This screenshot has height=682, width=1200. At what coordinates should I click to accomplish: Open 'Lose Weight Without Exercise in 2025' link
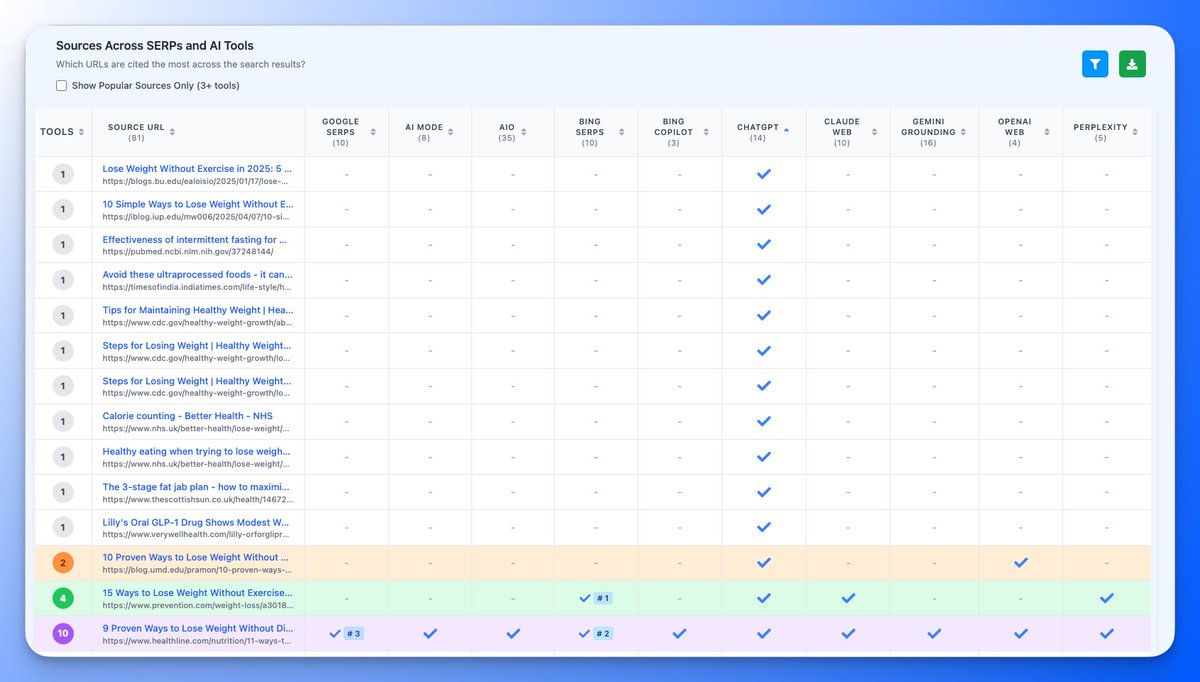click(198, 169)
